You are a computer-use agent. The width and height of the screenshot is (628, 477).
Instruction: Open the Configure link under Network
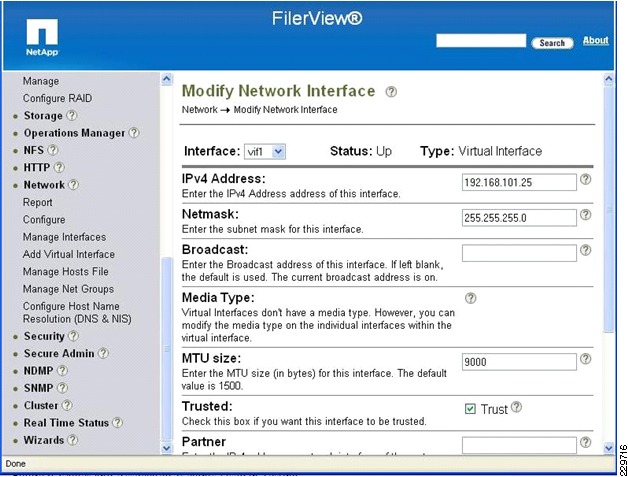(x=44, y=219)
